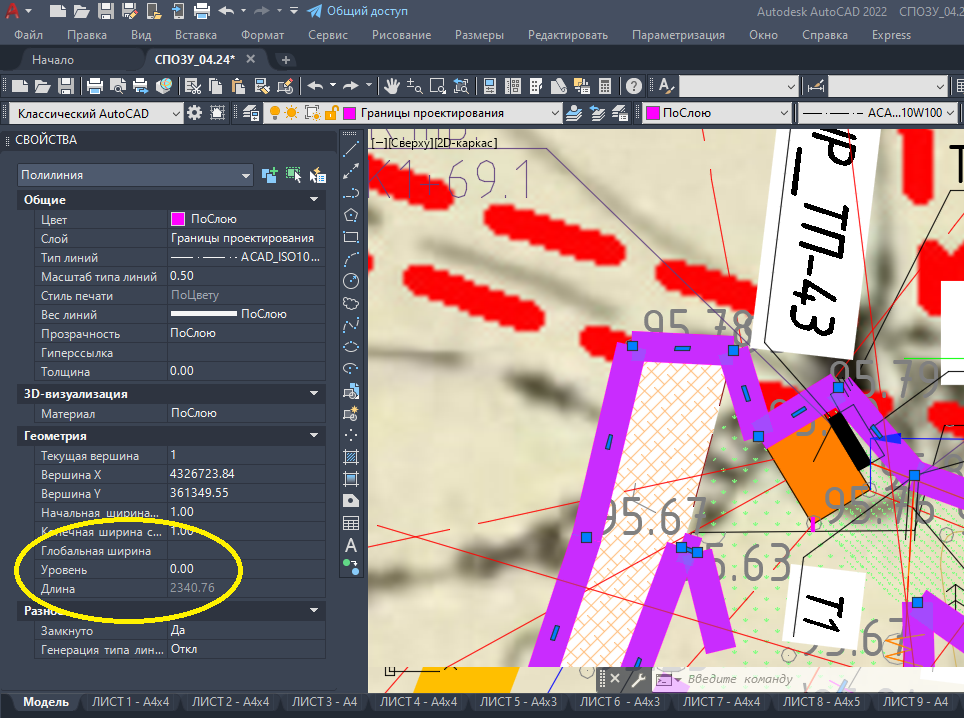Click the Pan hand icon
The image size is (964, 718).
[392, 87]
